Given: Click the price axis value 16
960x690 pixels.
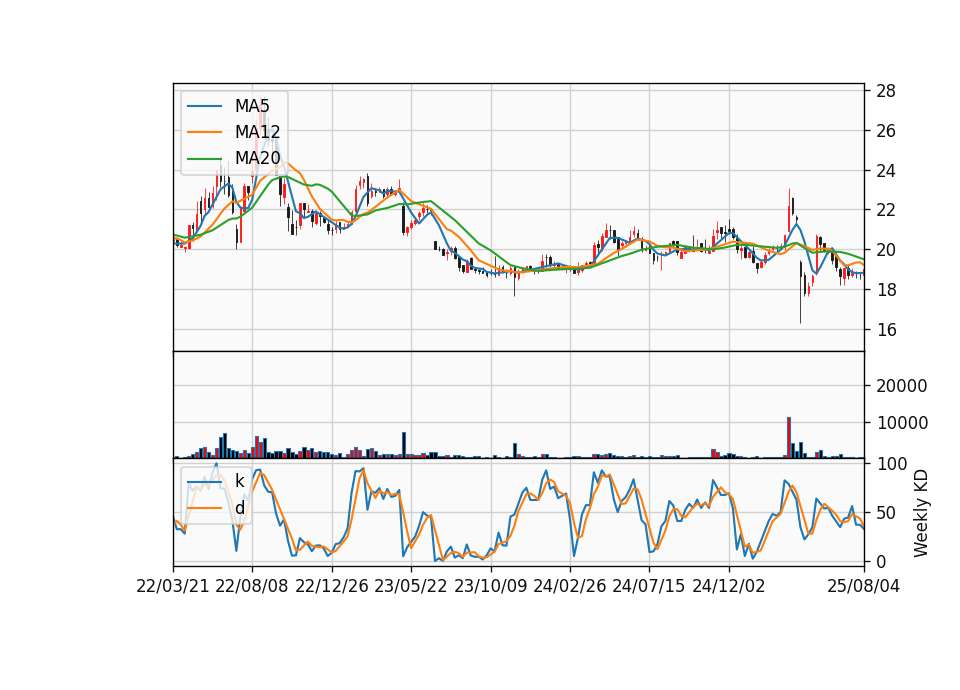Looking at the screenshot, I should 886,330.
